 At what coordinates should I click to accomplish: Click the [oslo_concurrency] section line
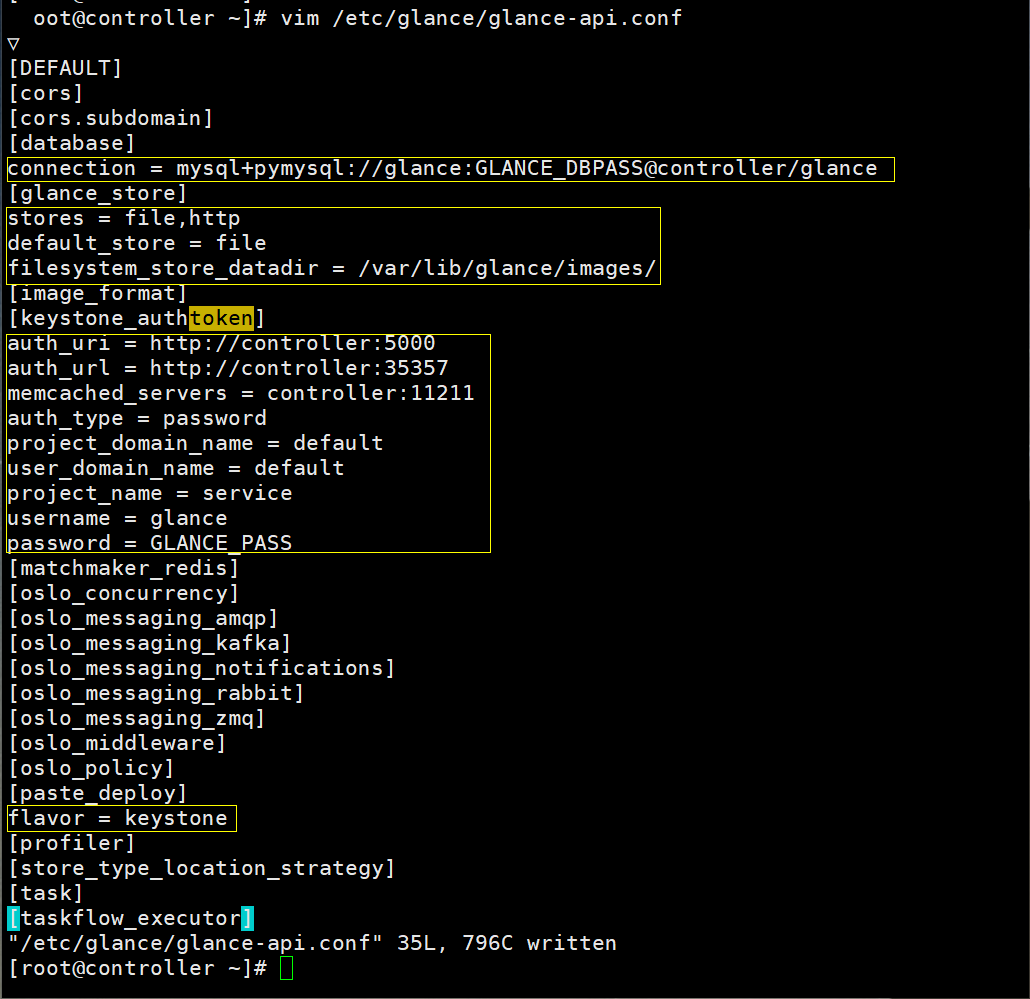coord(123,593)
